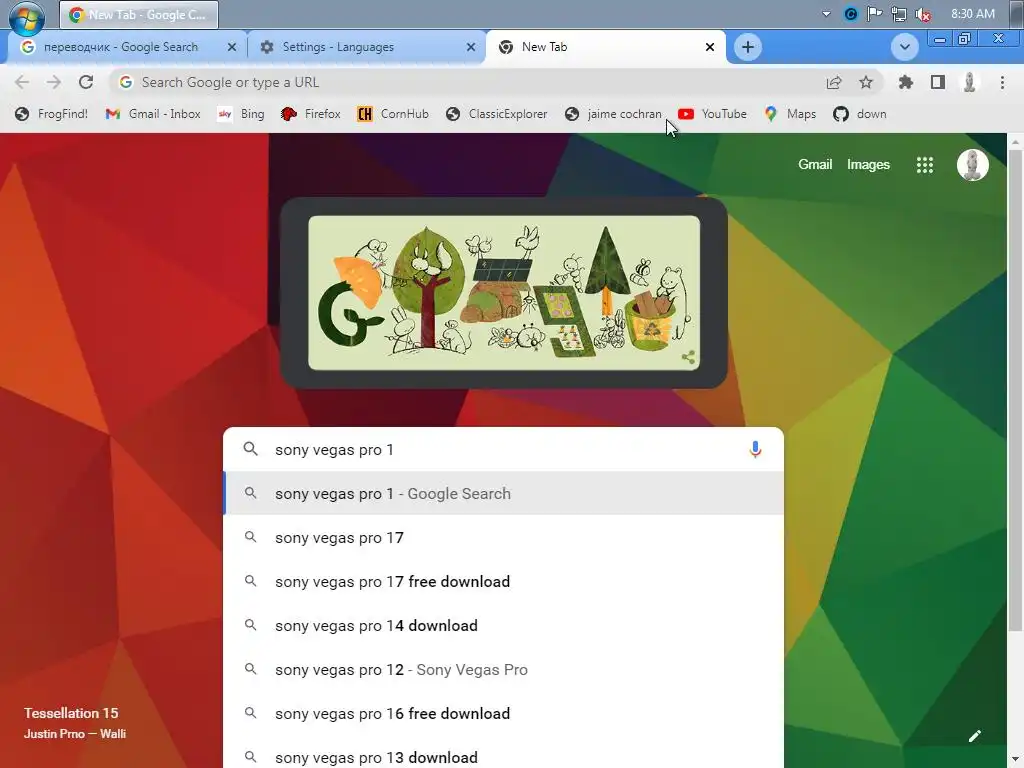
Task: Close the Settings - Languages tab
Action: 471,47
